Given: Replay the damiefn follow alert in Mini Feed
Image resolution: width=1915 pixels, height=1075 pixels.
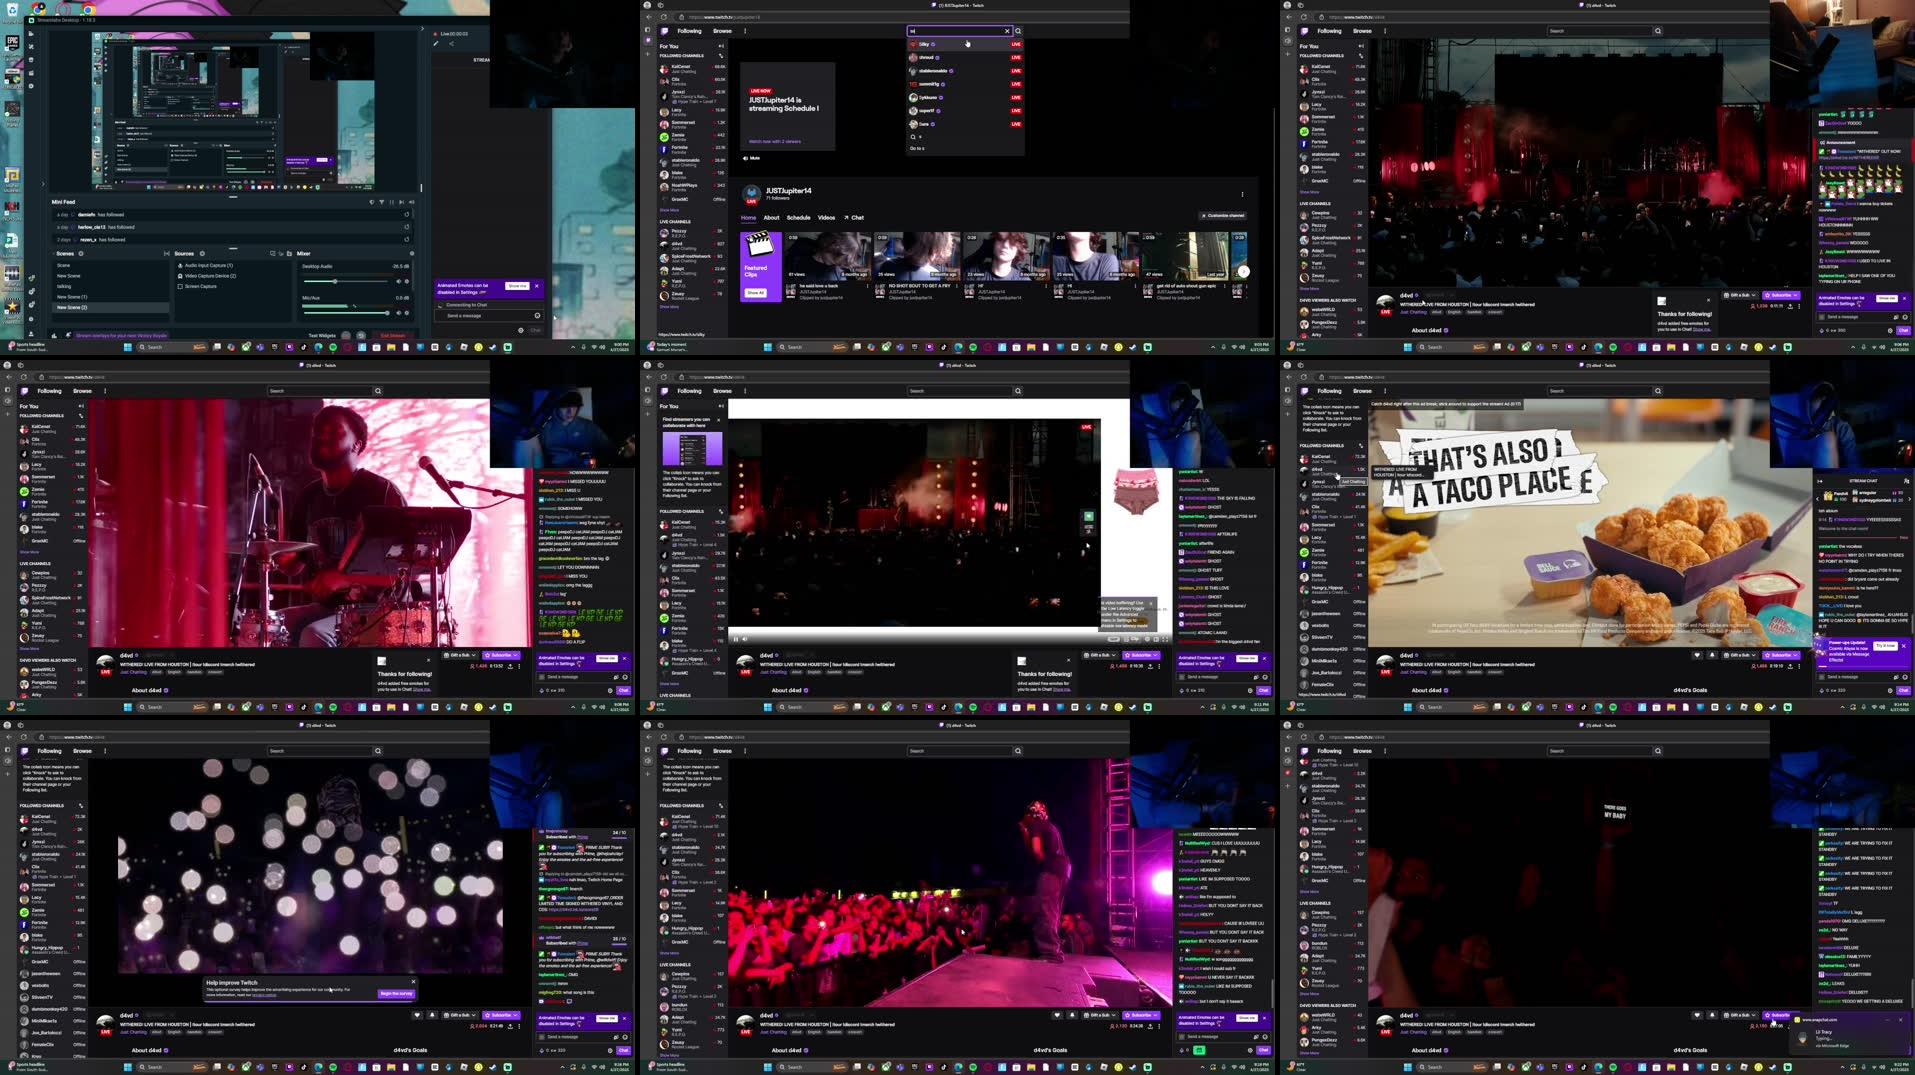Looking at the screenshot, I should tap(406, 214).
